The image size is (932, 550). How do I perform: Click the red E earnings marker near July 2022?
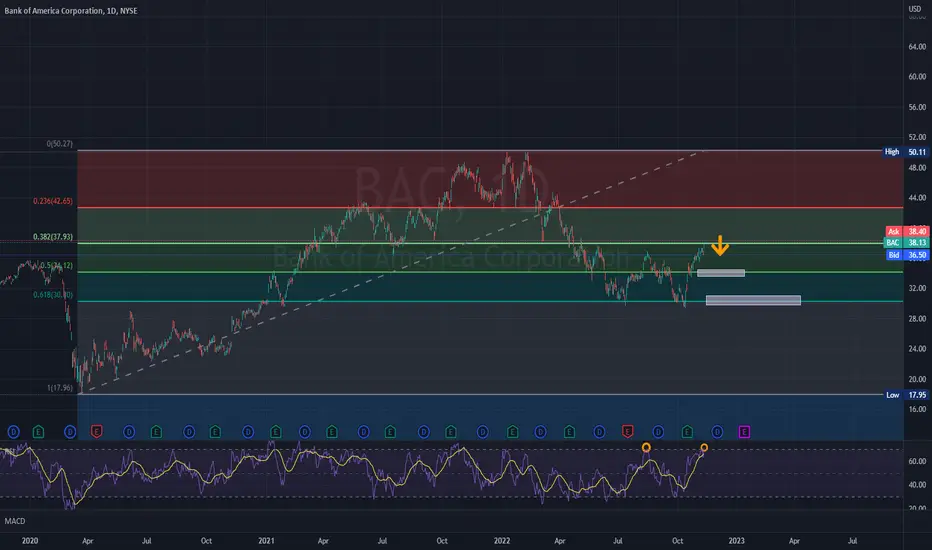tap(627, 432)
